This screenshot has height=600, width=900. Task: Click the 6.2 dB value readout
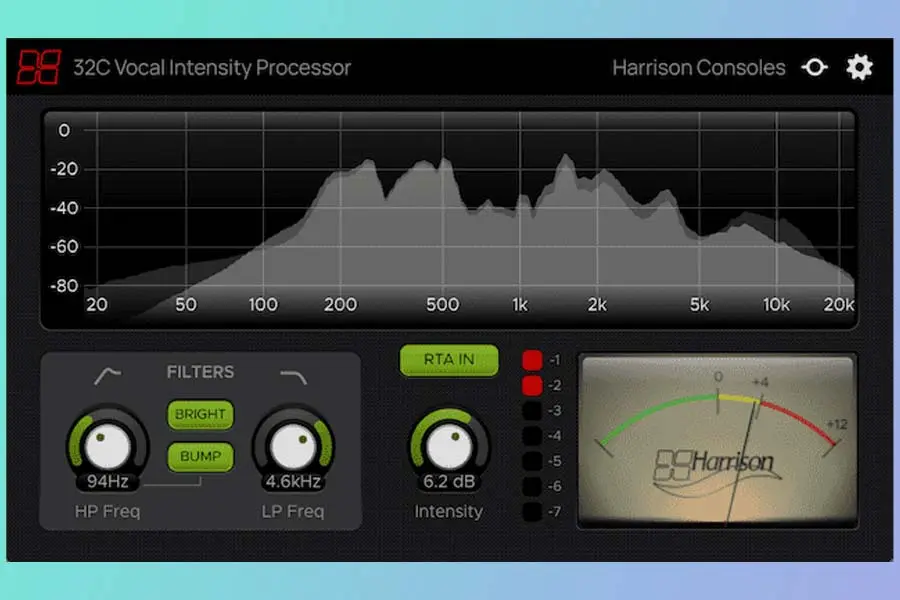coord(449,481)
